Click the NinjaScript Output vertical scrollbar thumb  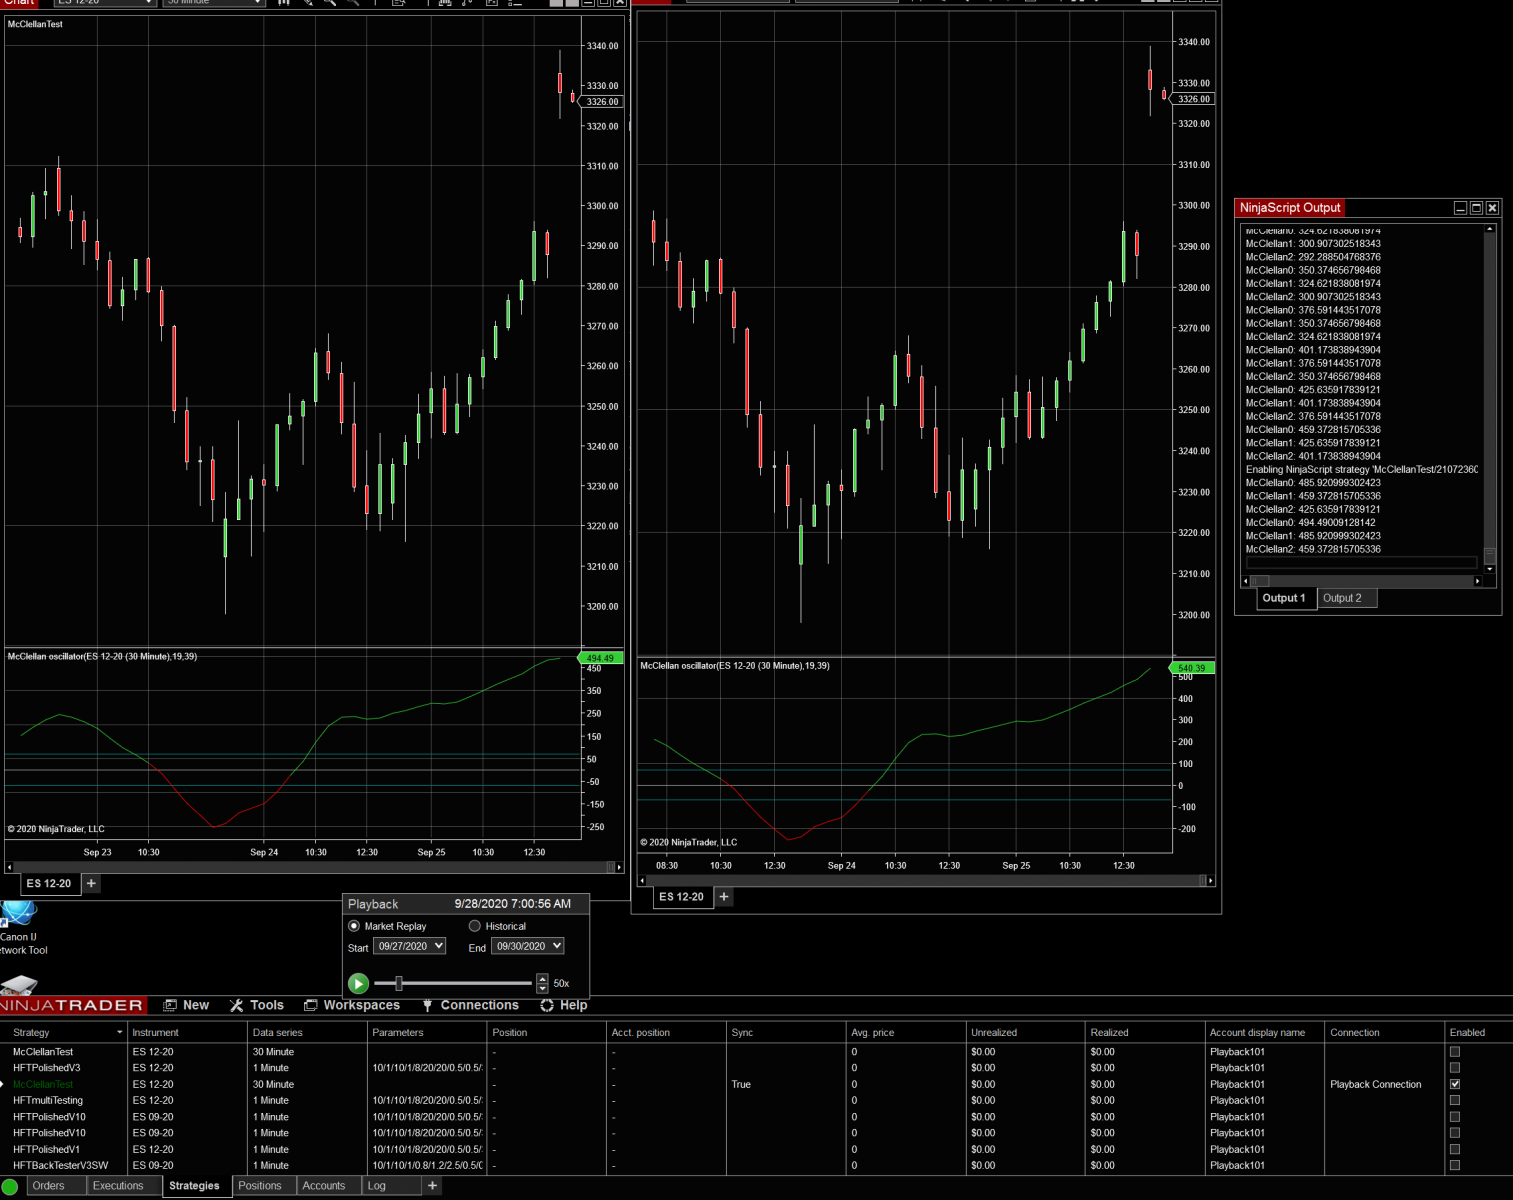1489,555
